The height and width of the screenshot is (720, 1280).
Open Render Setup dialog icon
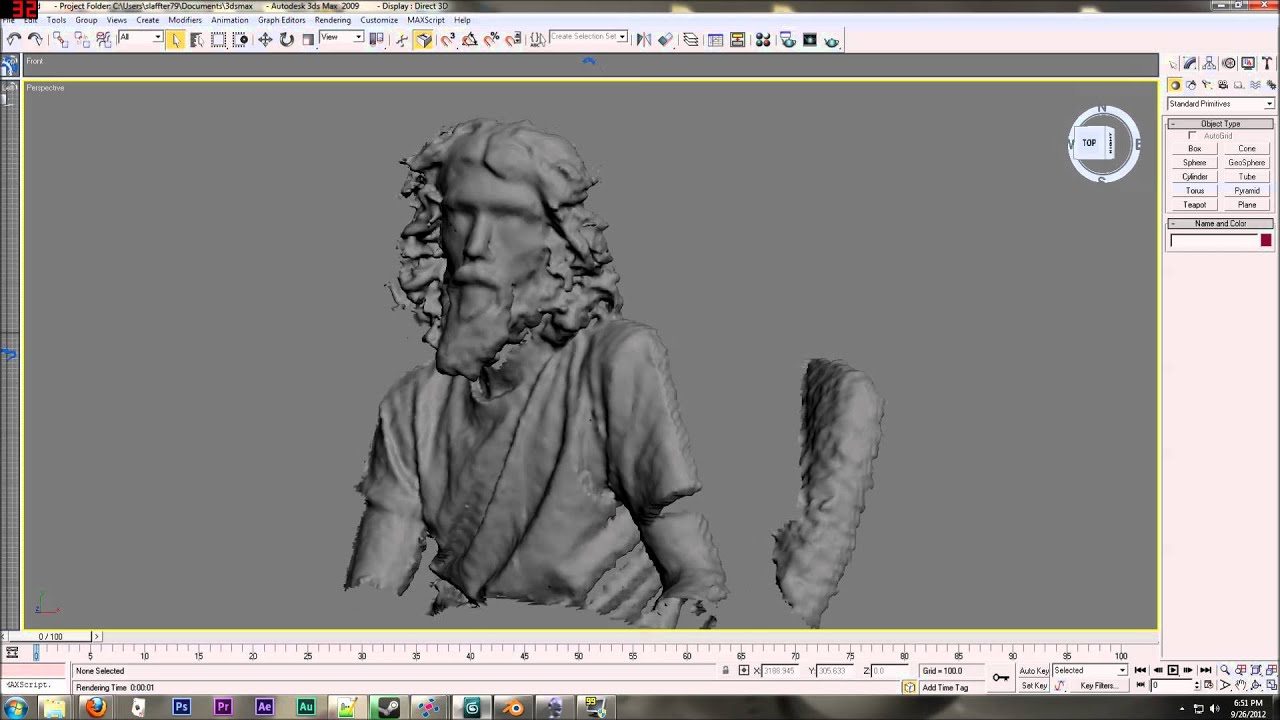787,40
